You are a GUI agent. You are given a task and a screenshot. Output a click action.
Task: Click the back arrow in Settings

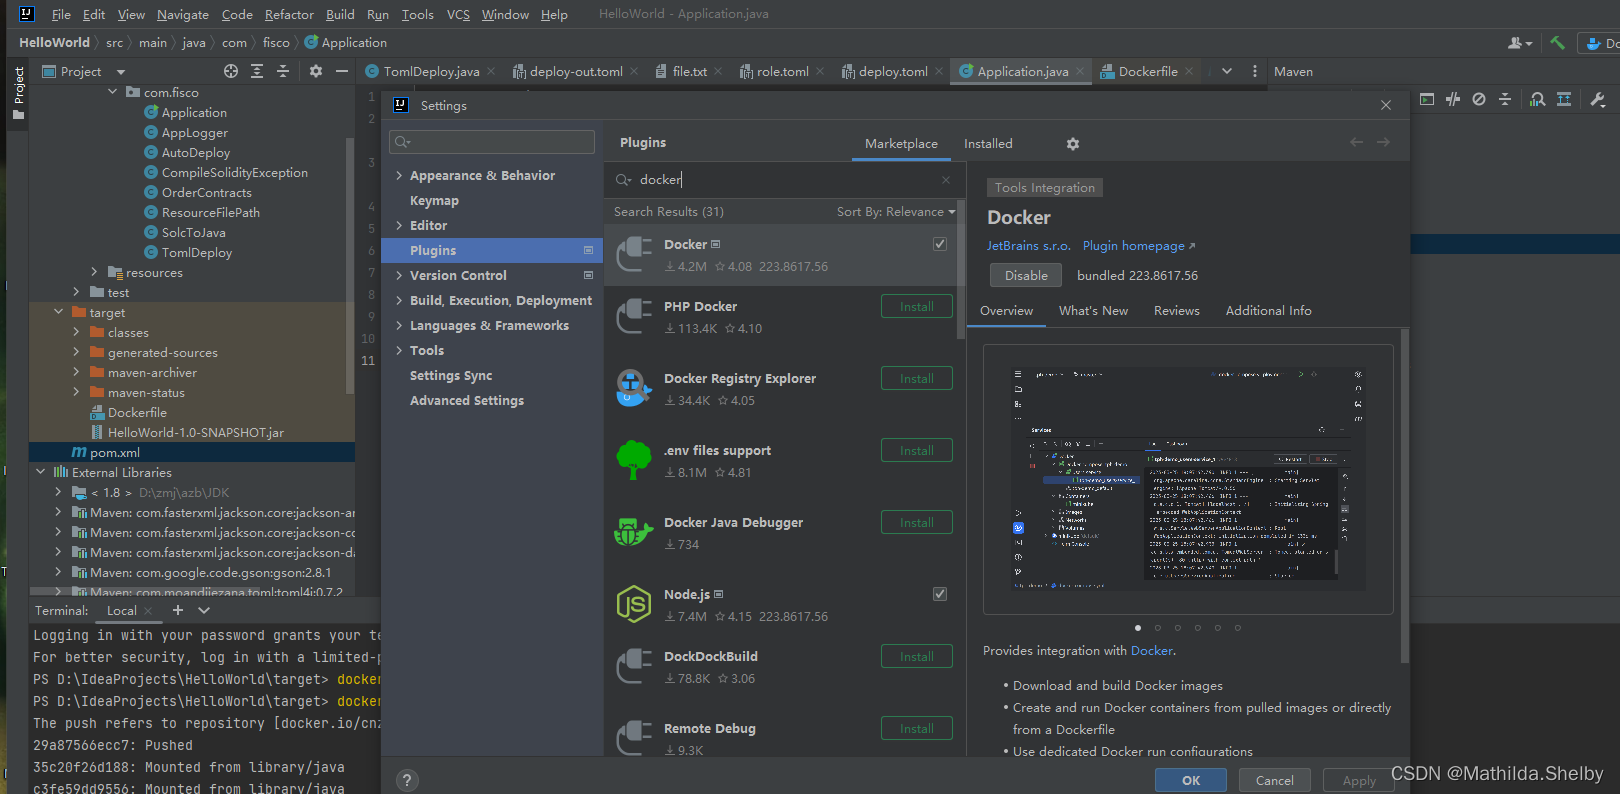pyautogui.click(x=1356, y=142)
